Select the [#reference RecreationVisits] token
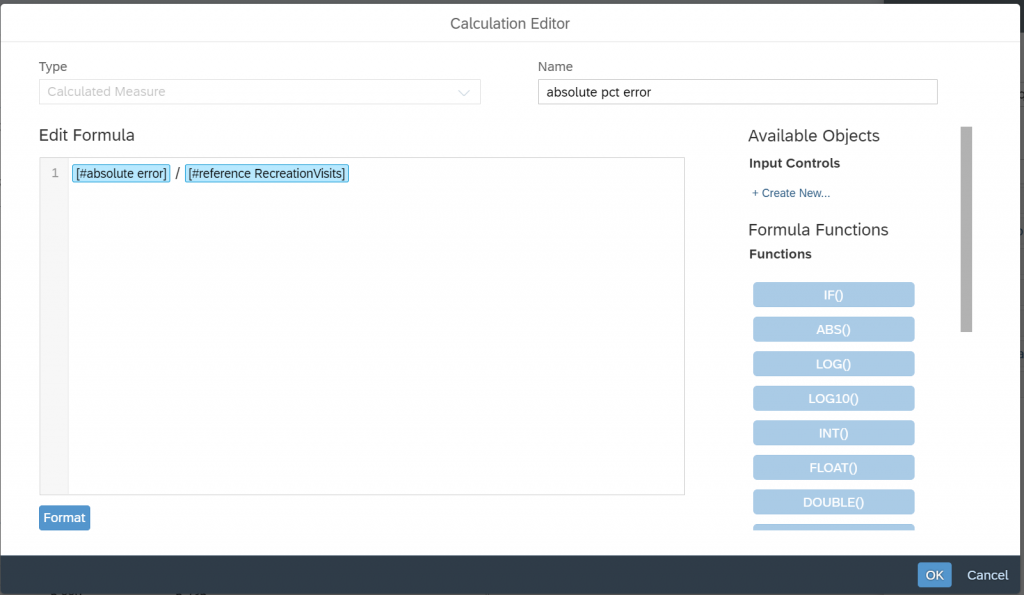Viewport: 1024px width, 595px height. 266,173
